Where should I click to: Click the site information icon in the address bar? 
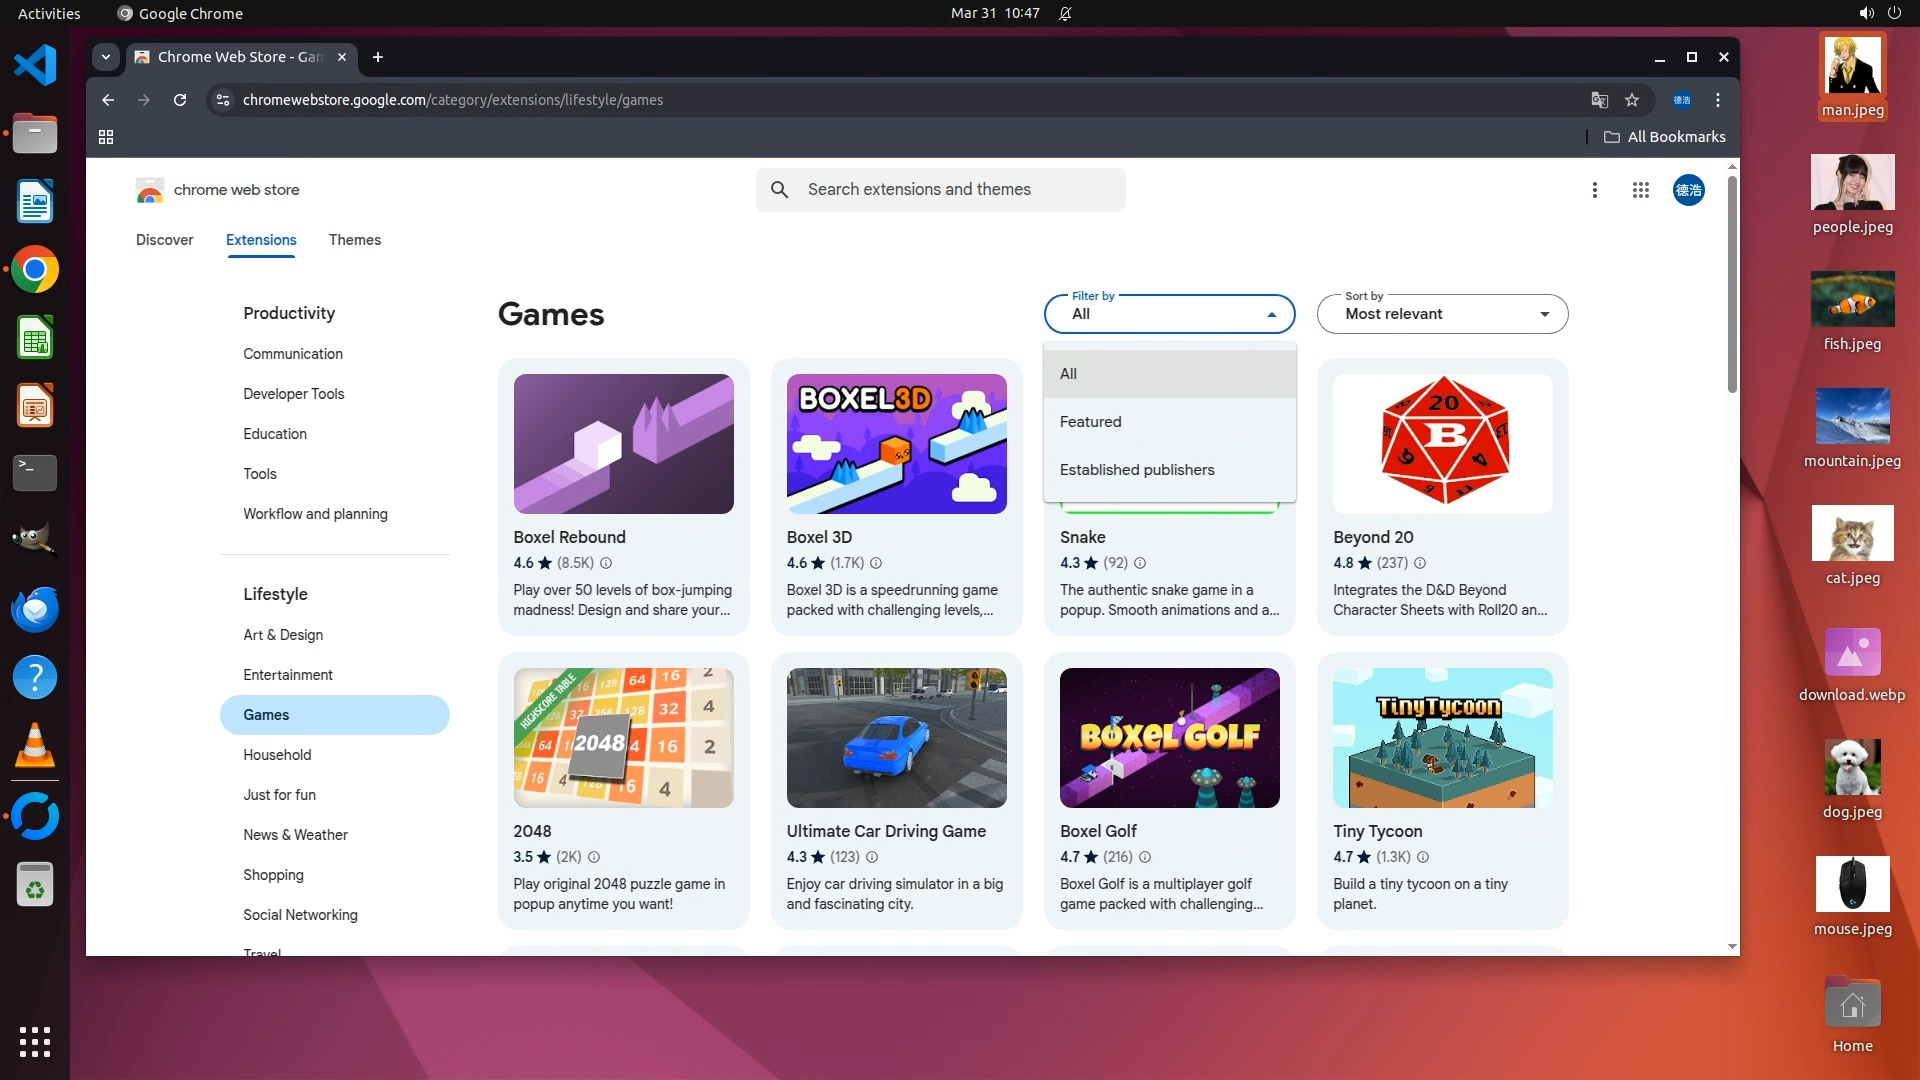pyautogui.click(x=223, y=100)
